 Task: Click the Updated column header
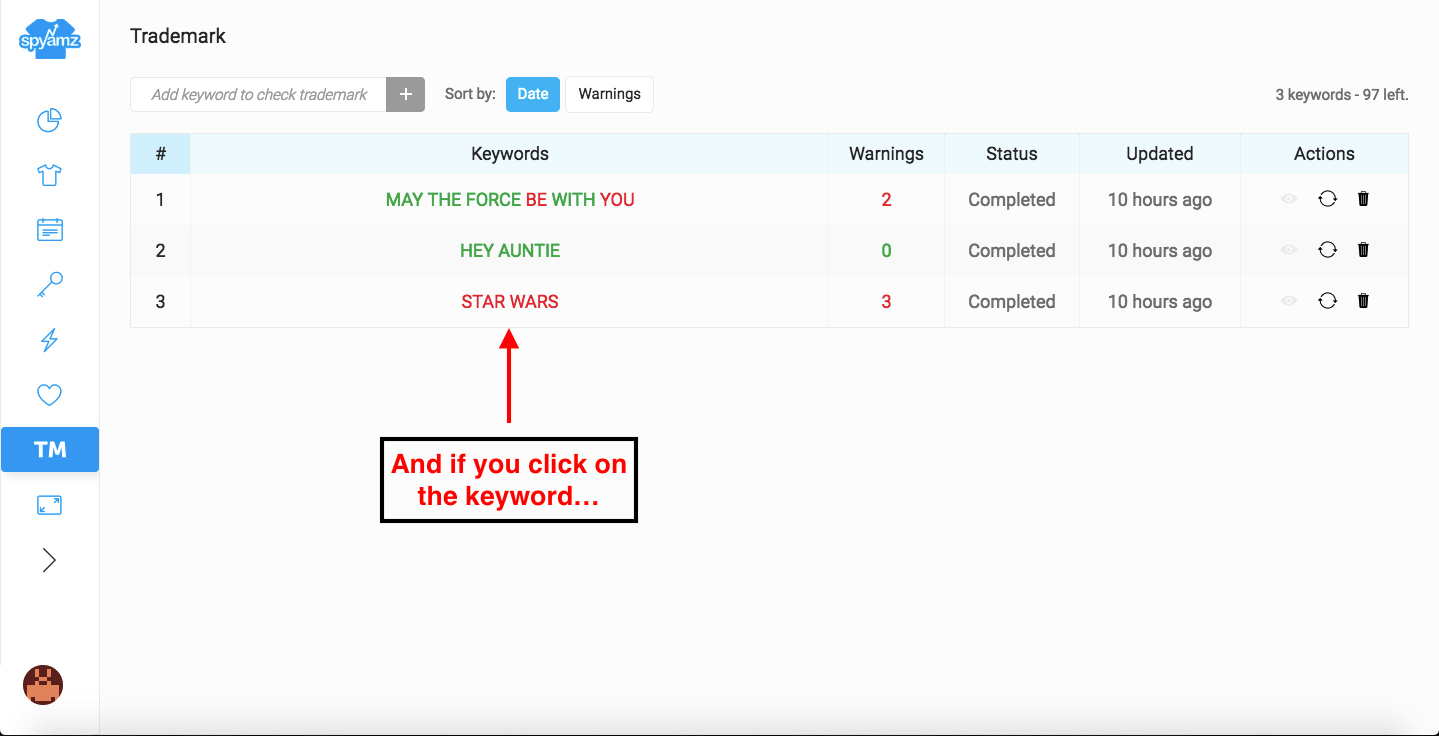pyautogui.click(x=1160, y=154)
